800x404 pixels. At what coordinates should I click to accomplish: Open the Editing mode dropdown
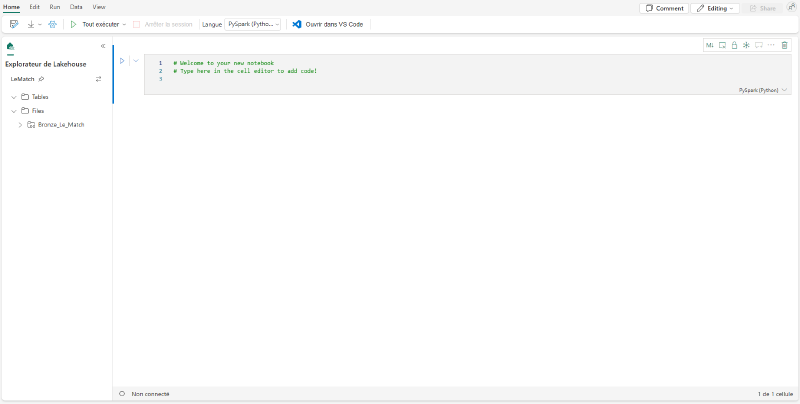tap(715, 8)
